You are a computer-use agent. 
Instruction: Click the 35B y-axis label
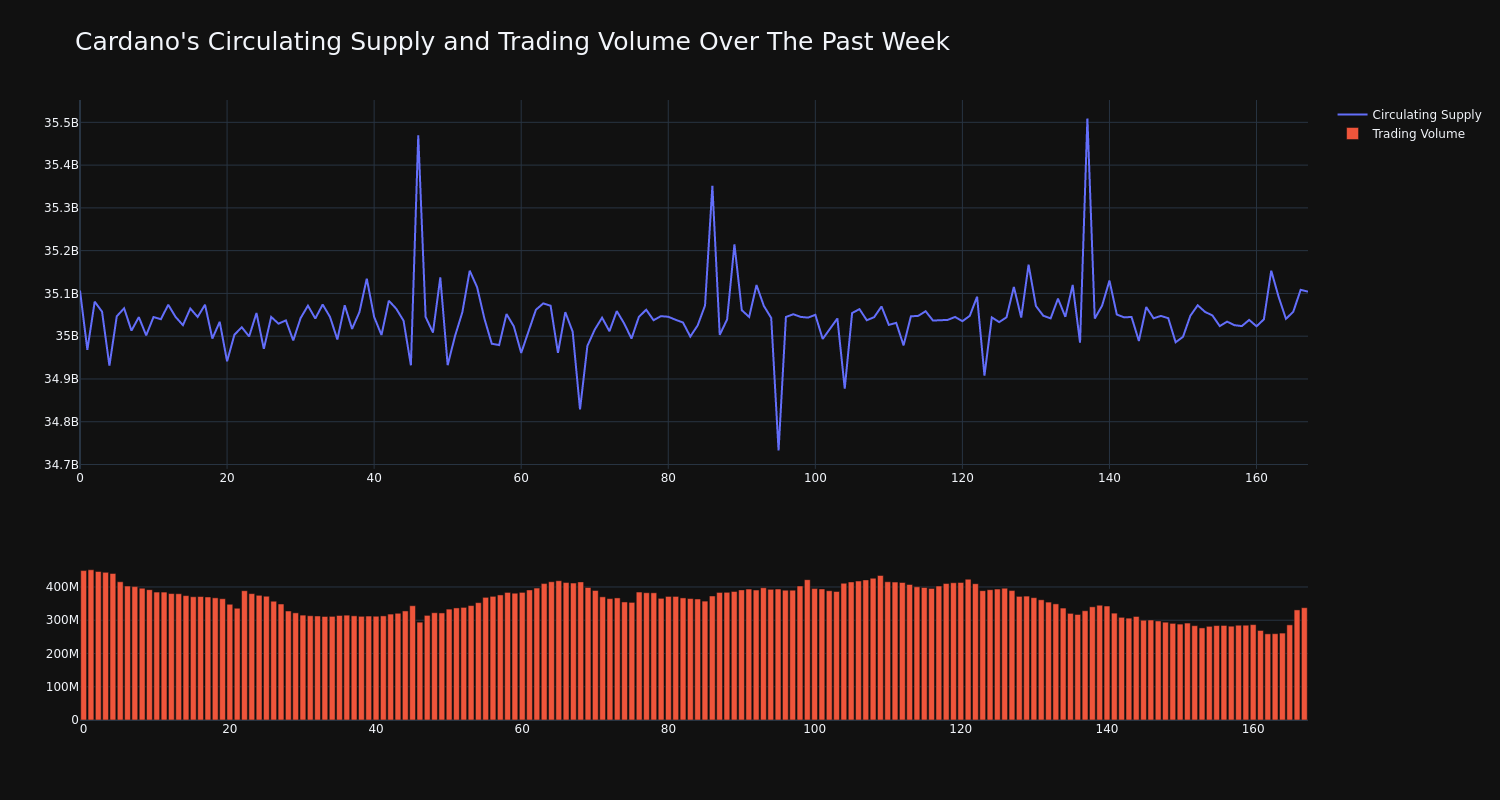(67, 336)
